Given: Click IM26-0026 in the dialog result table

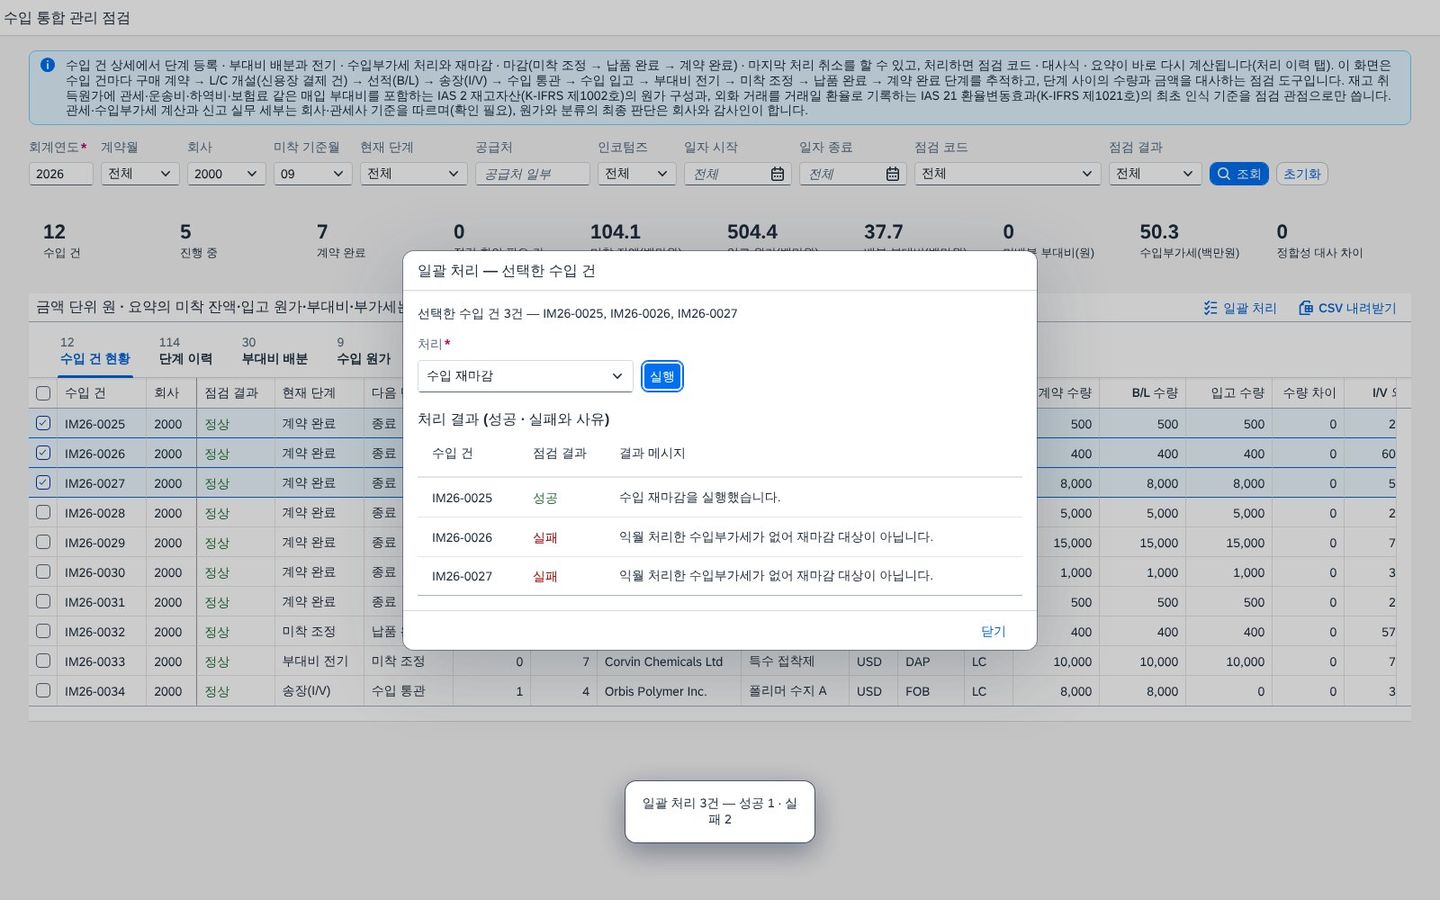Looking at the screenshot, I should click(x=462, y=537).
